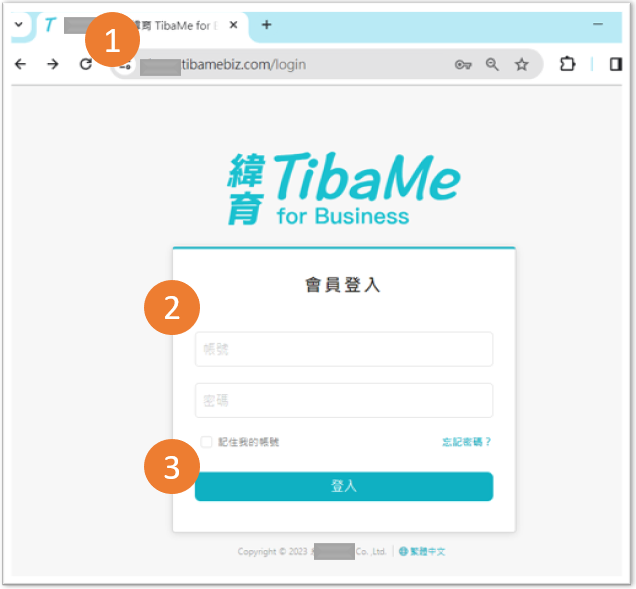The image size is (636, 589).
Task: Click the zoom magnifier icon in address bar
Action: (x=492, y=65)
